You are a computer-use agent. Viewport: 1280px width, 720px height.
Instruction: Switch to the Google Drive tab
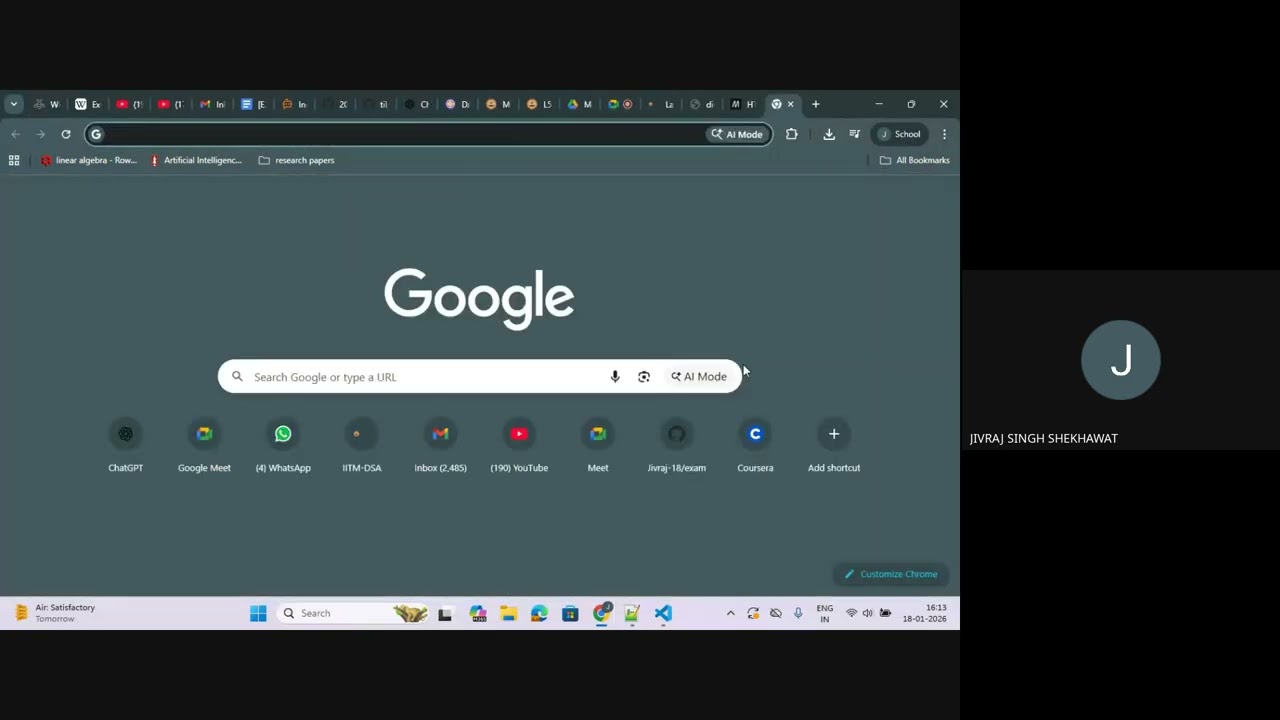[580, 104]
